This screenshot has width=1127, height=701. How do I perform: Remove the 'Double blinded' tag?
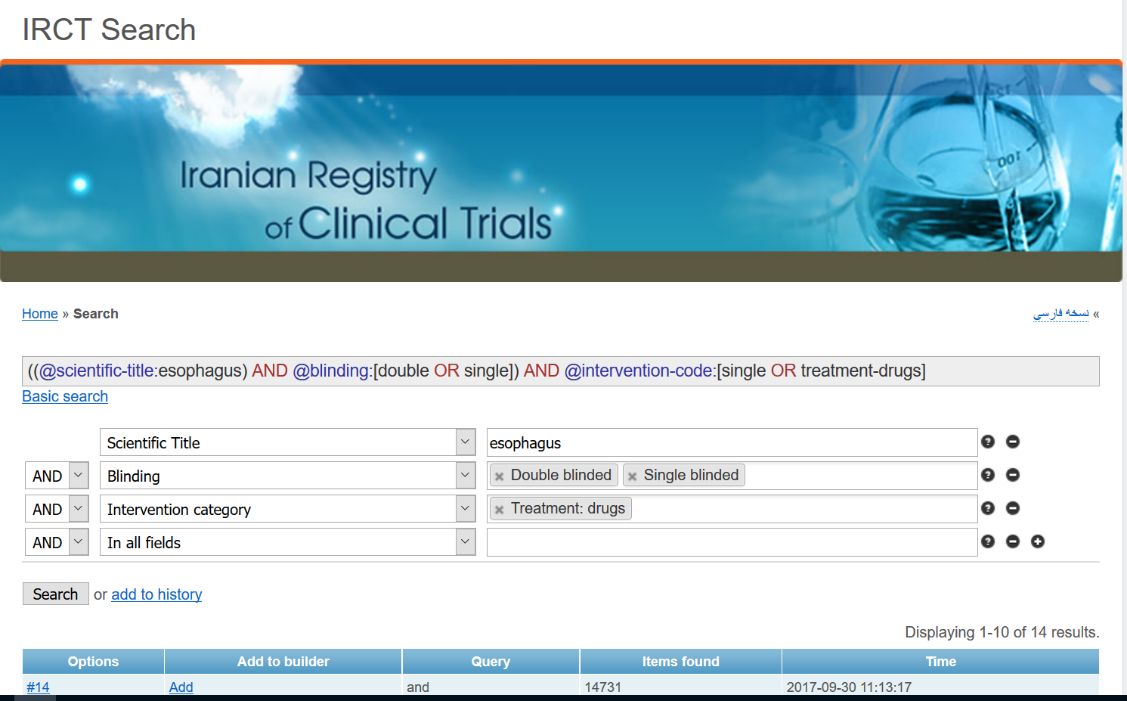[499, 476]
